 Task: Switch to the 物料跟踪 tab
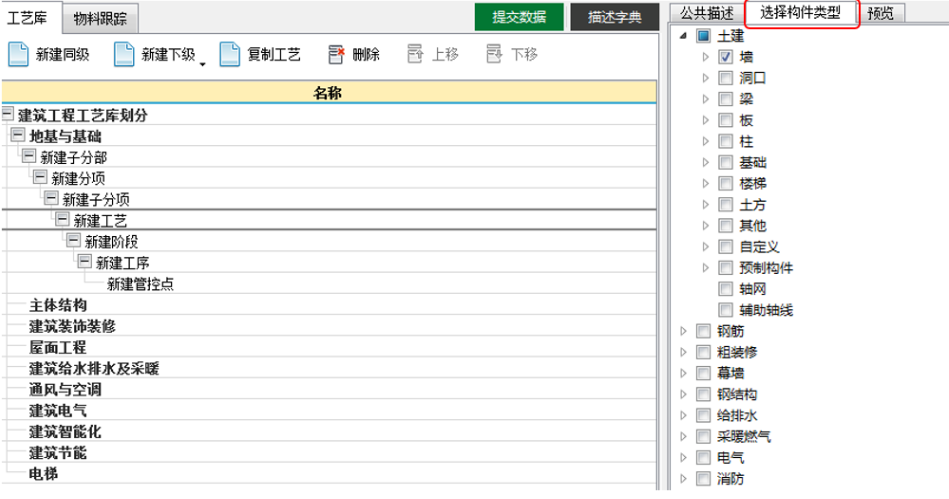(100, 18)
